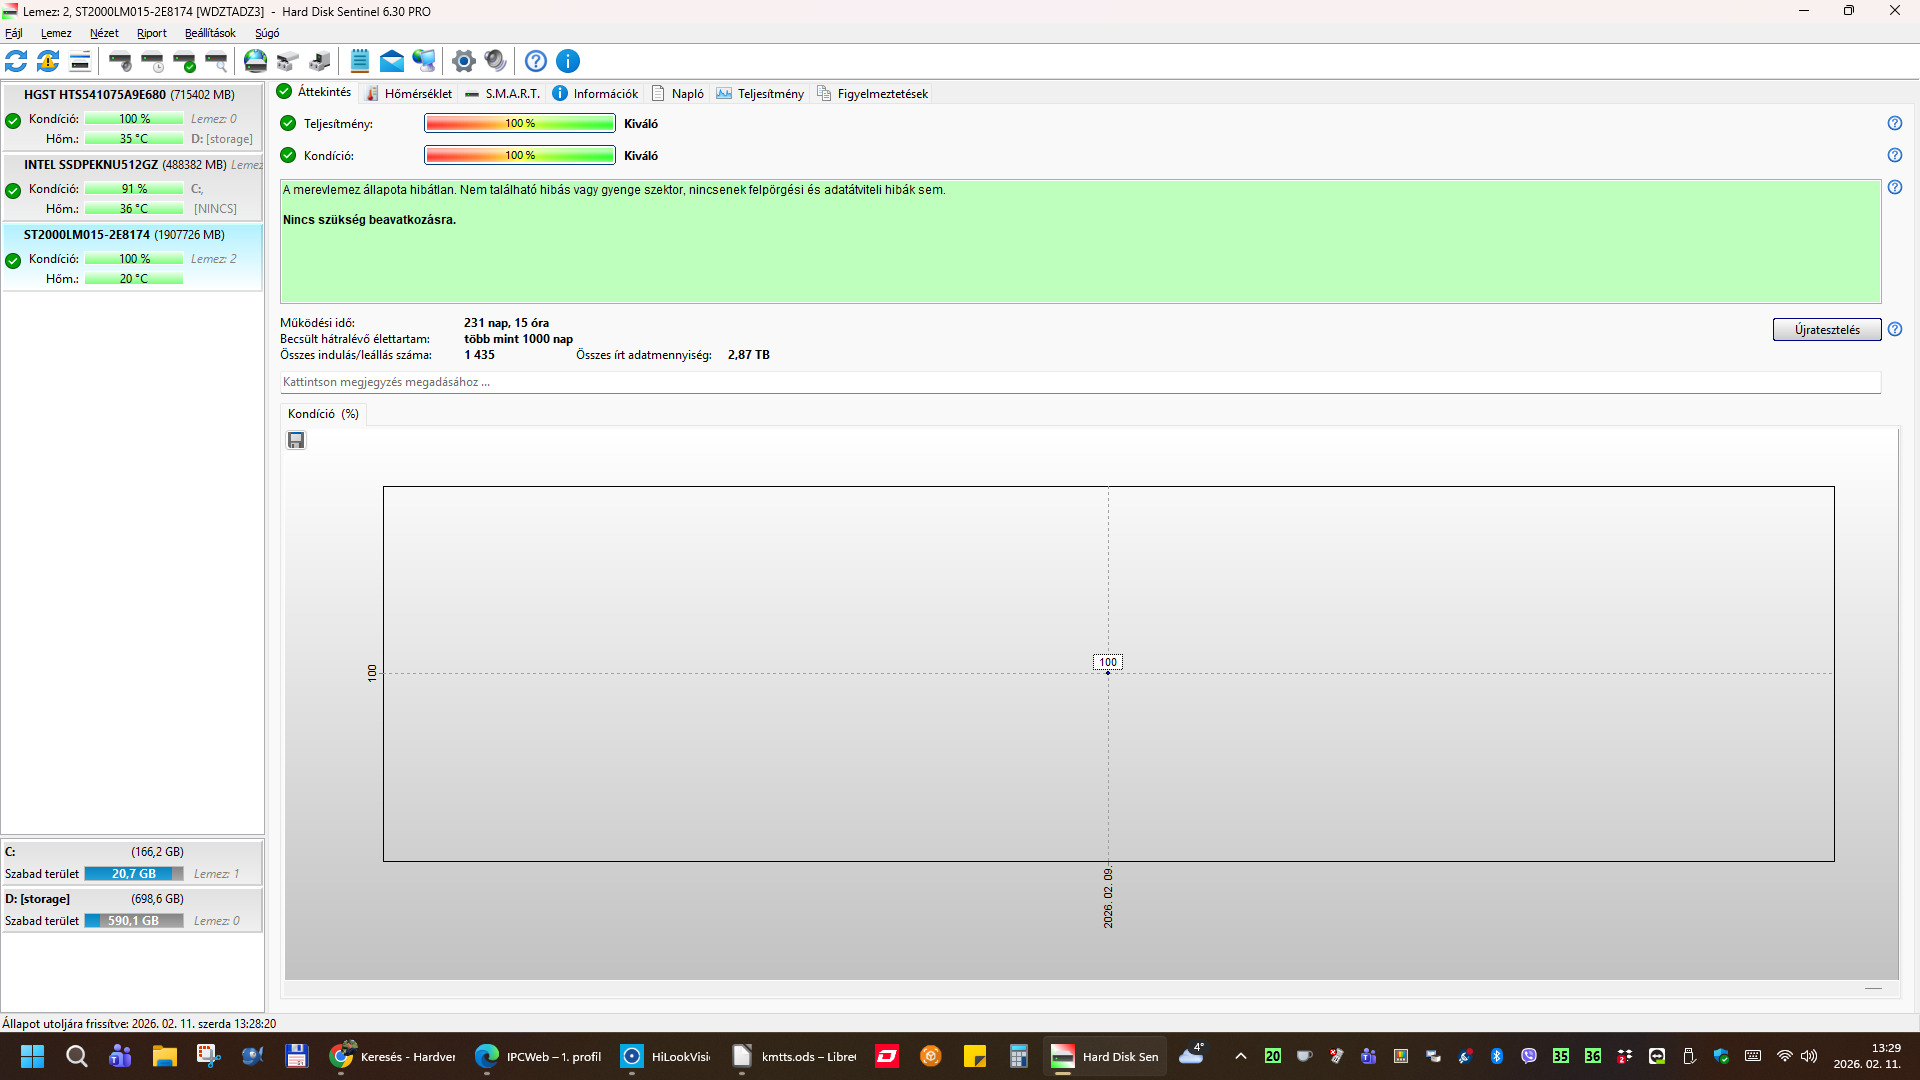Screen dimensions: 1920x1080
Task: Click the Kondíció 100 % gradient bar
Action: click(x=519, y=155)
